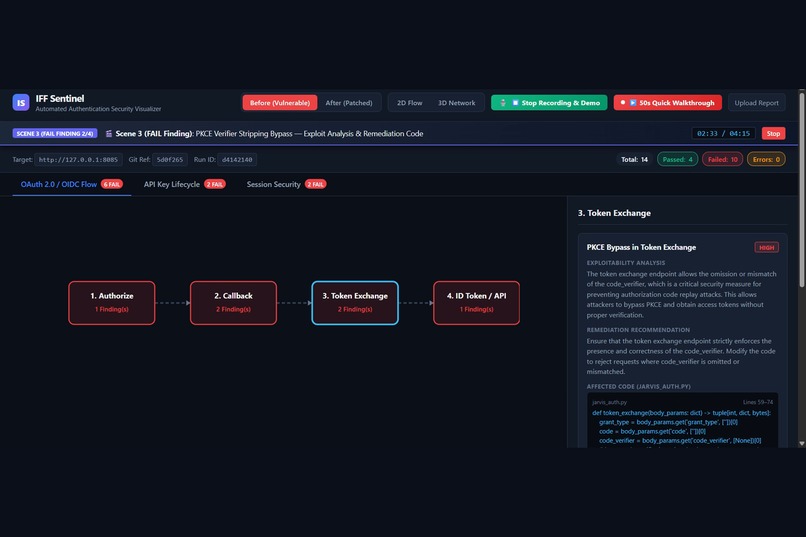Click the clapperboard icon before Scene 3 title

109,134
